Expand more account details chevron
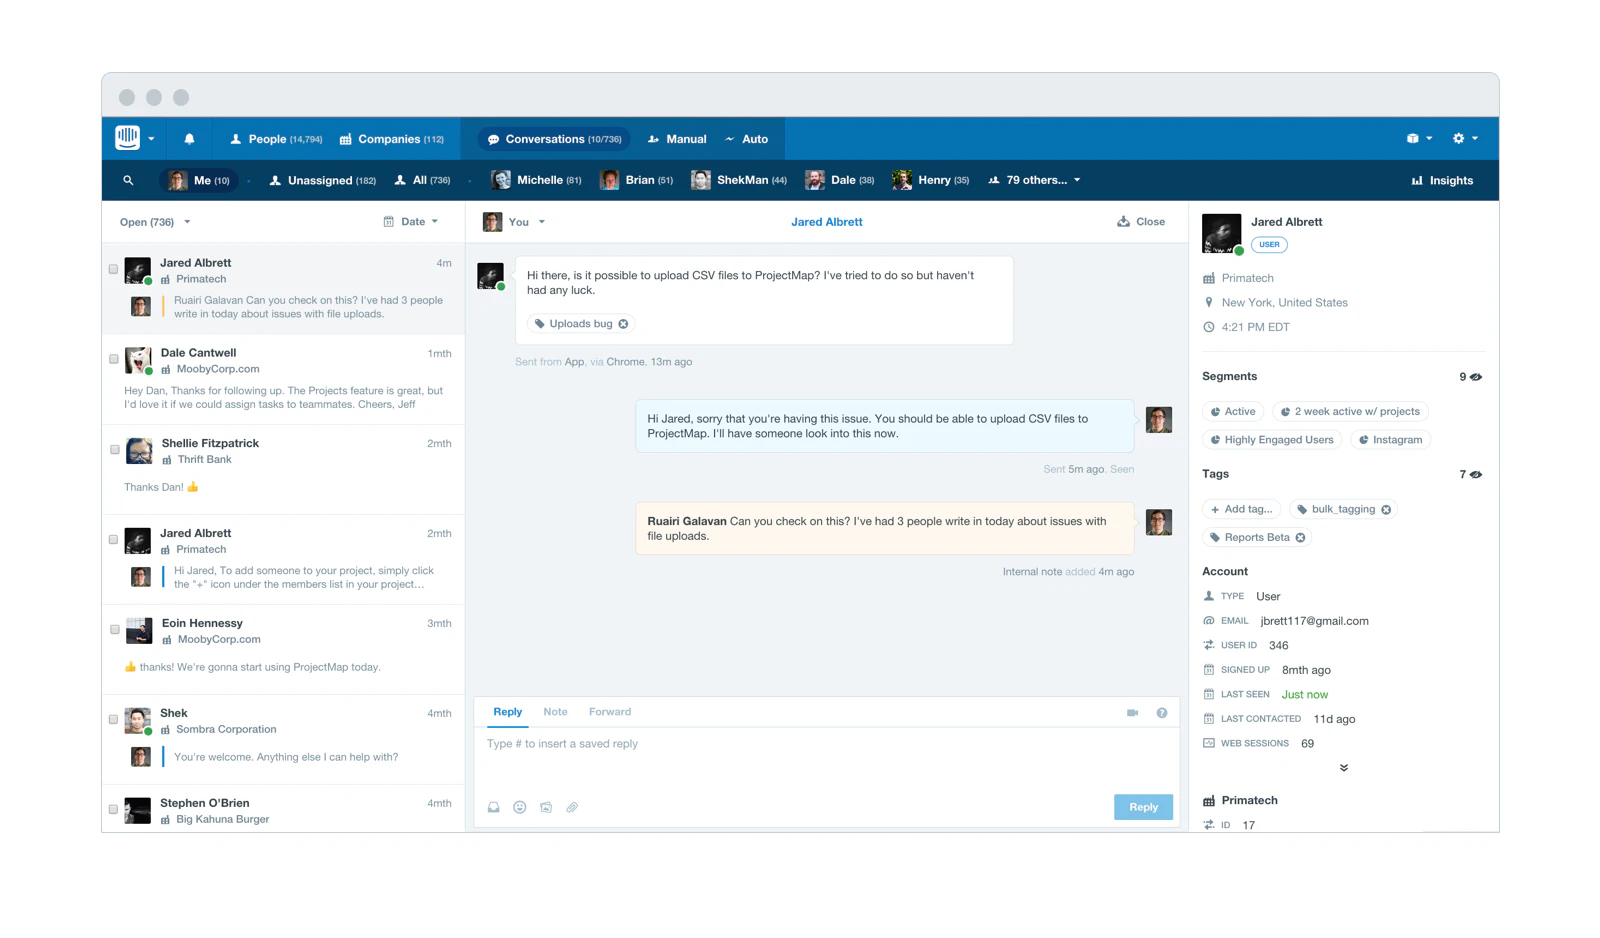The height and width of the screenshot is (938, 1600). pos(1344,768)
